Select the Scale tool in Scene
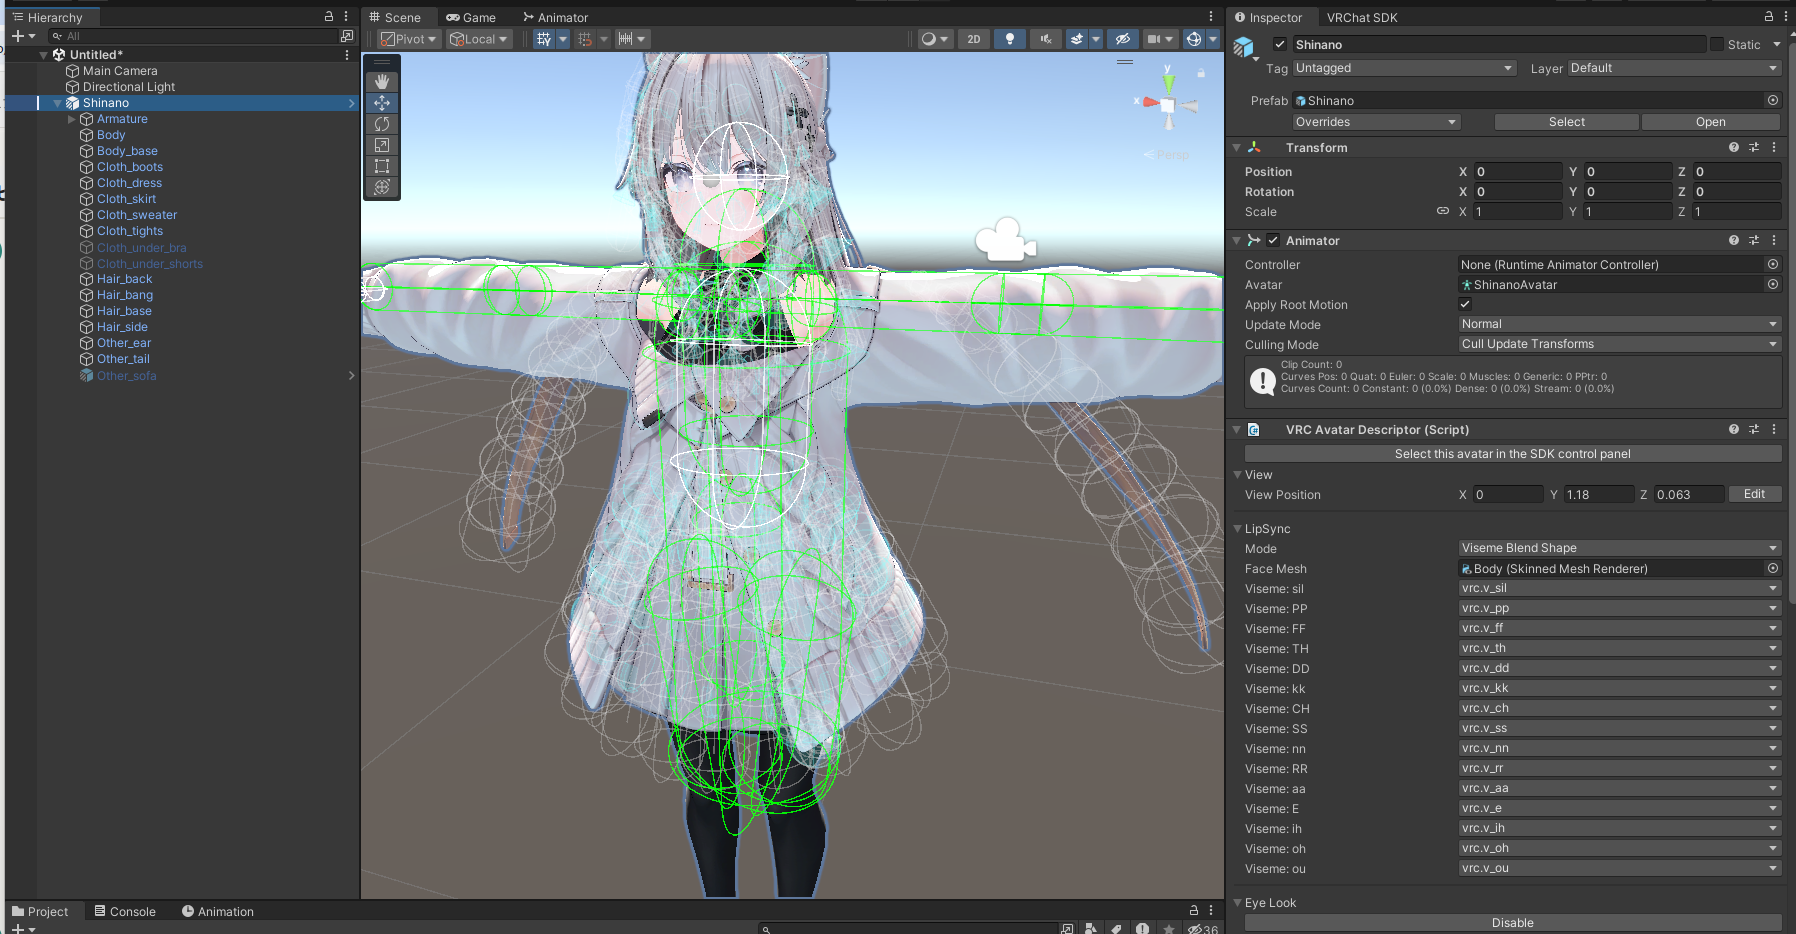 point(382,145)
